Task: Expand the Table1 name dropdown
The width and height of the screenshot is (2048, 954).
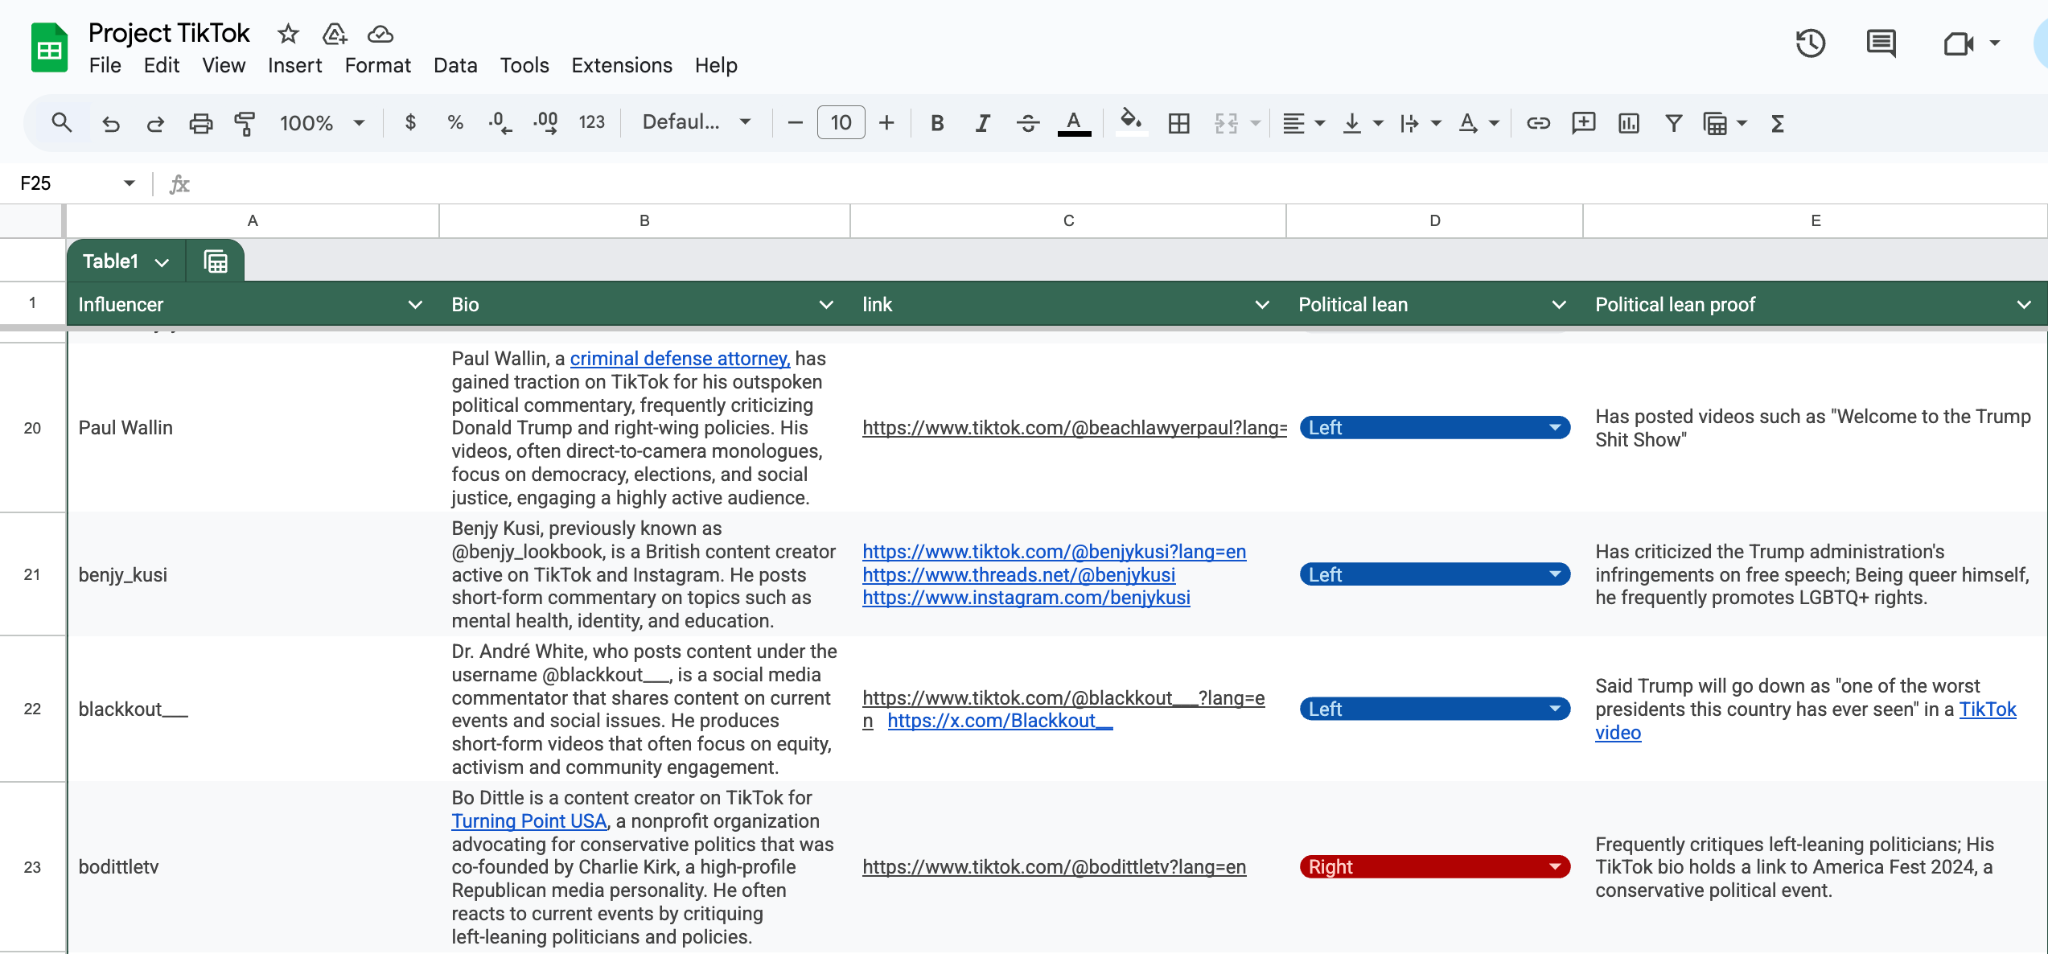Action: 162,262
